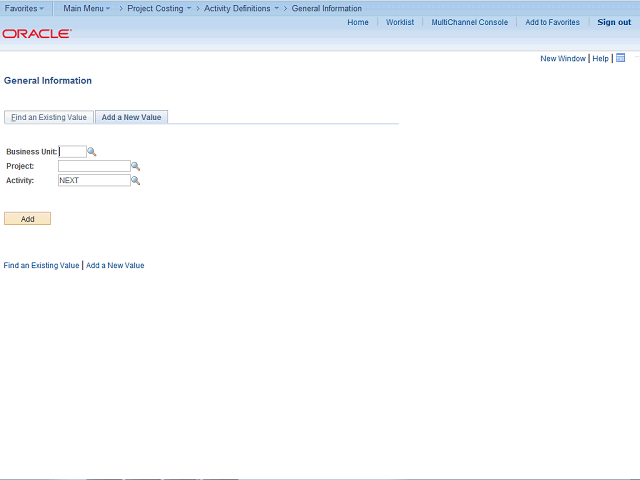Open the Main Menu dropdown
640x480 pixels.
(87, 8)
